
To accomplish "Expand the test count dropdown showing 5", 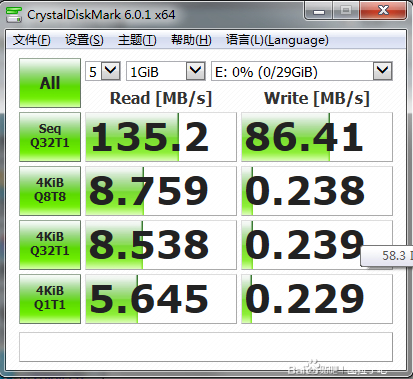I will coord(110,71).
